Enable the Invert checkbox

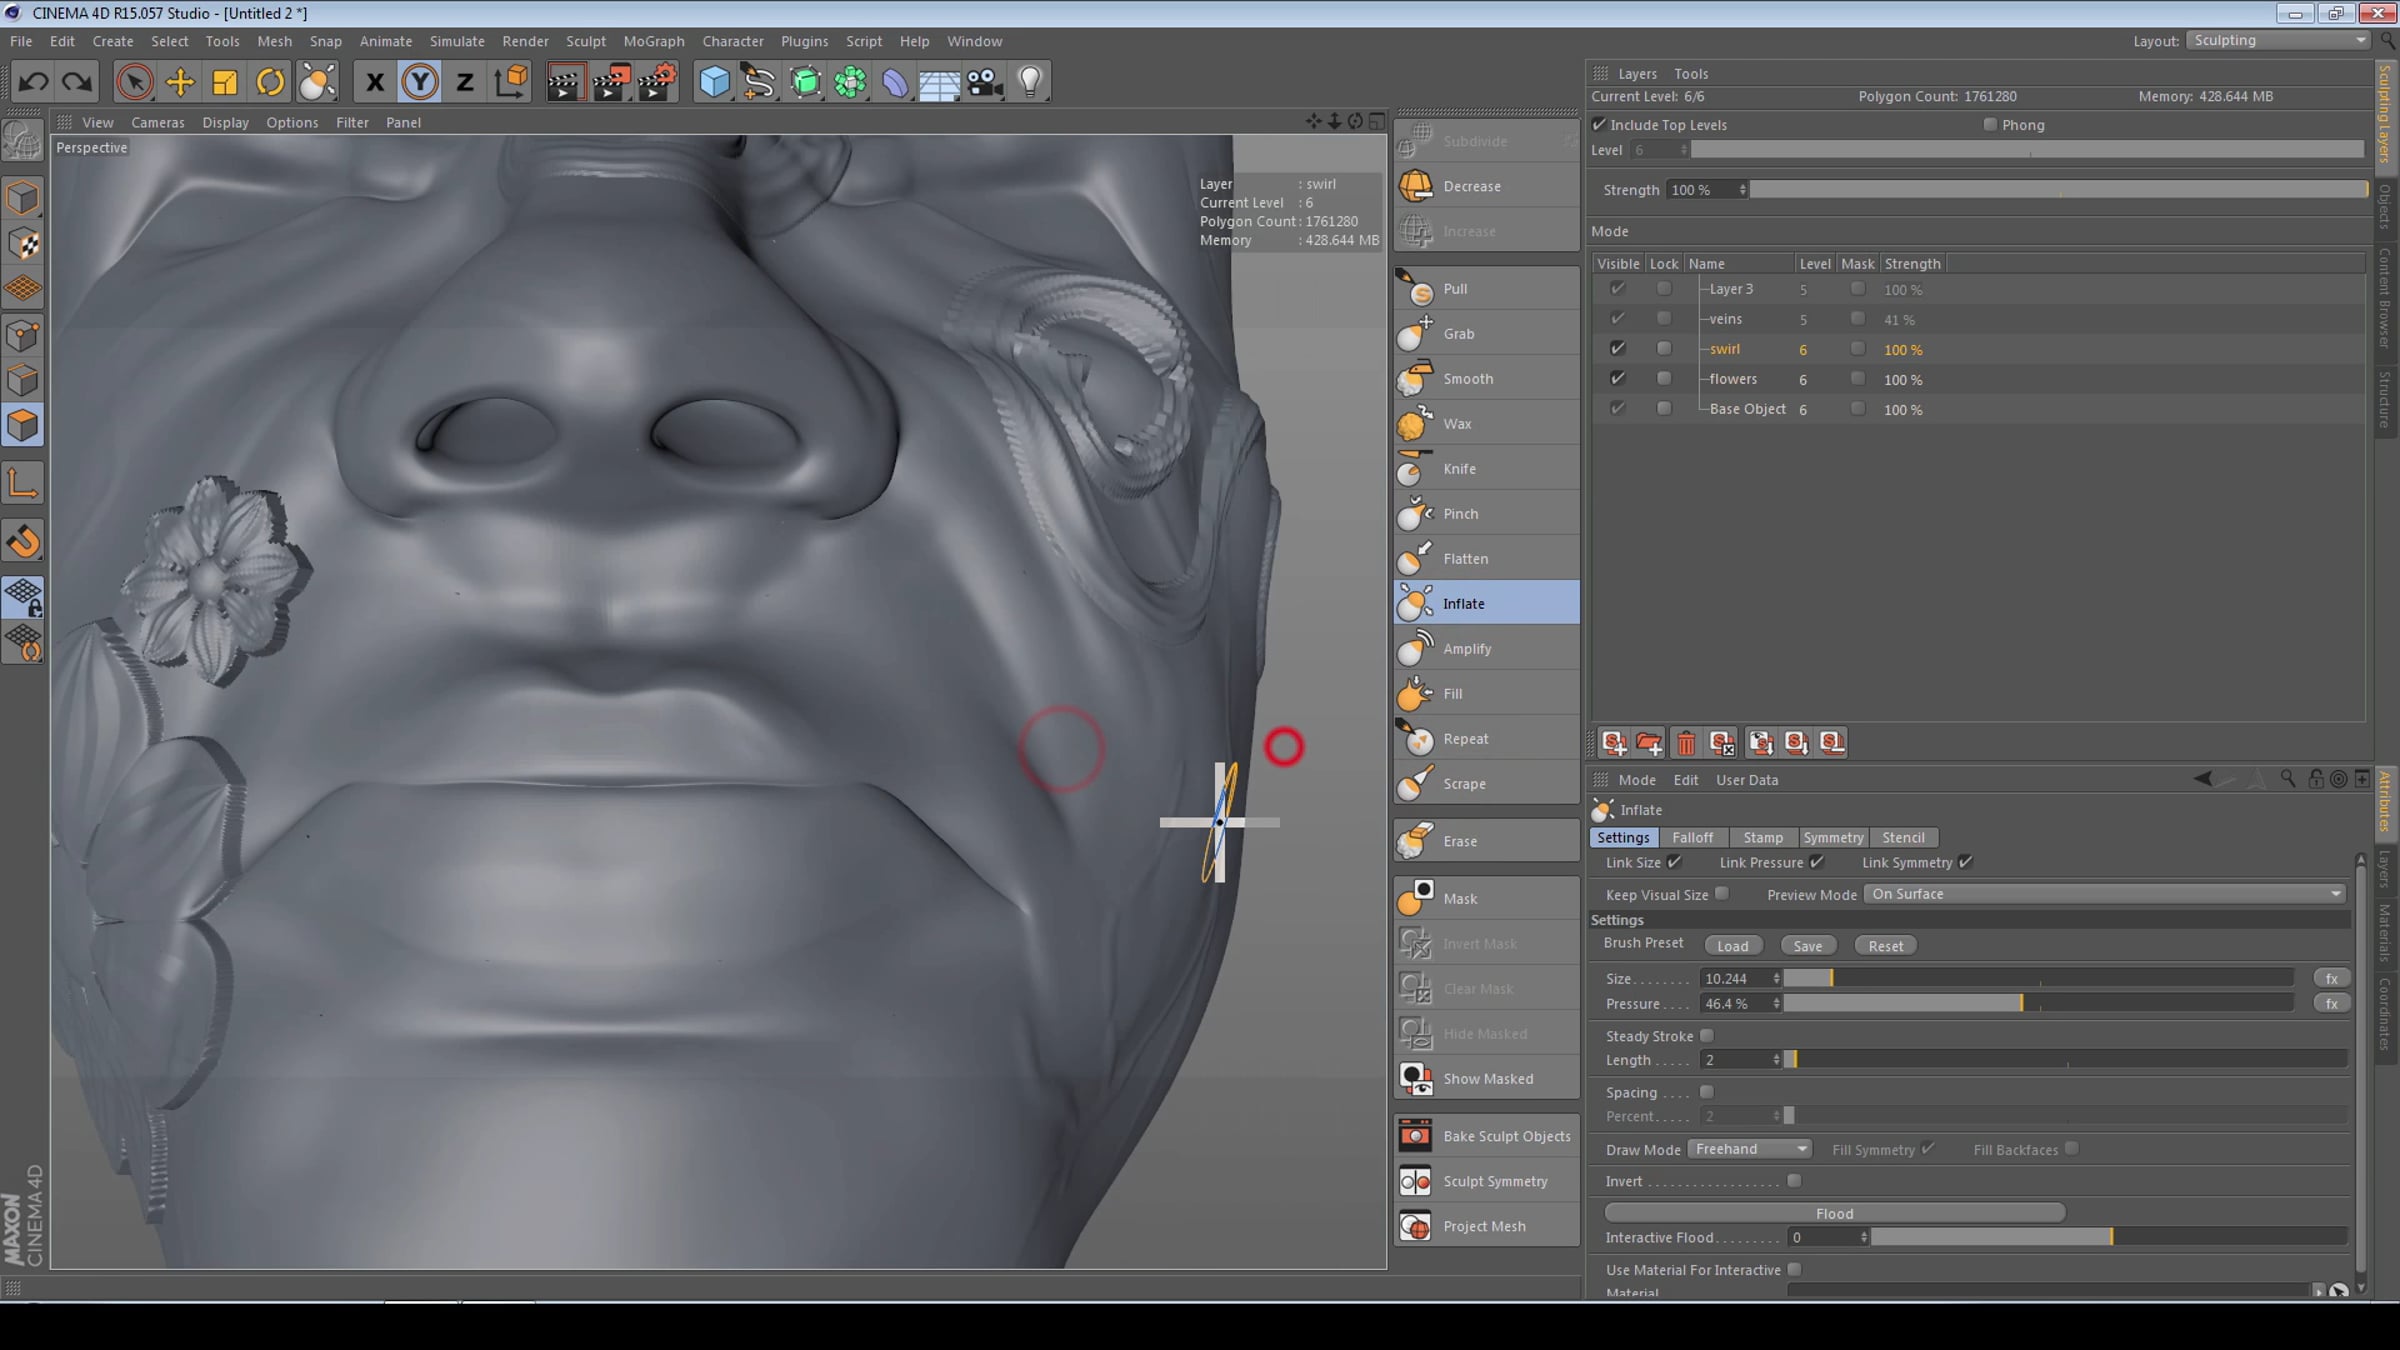[x=1795, y=1181]
